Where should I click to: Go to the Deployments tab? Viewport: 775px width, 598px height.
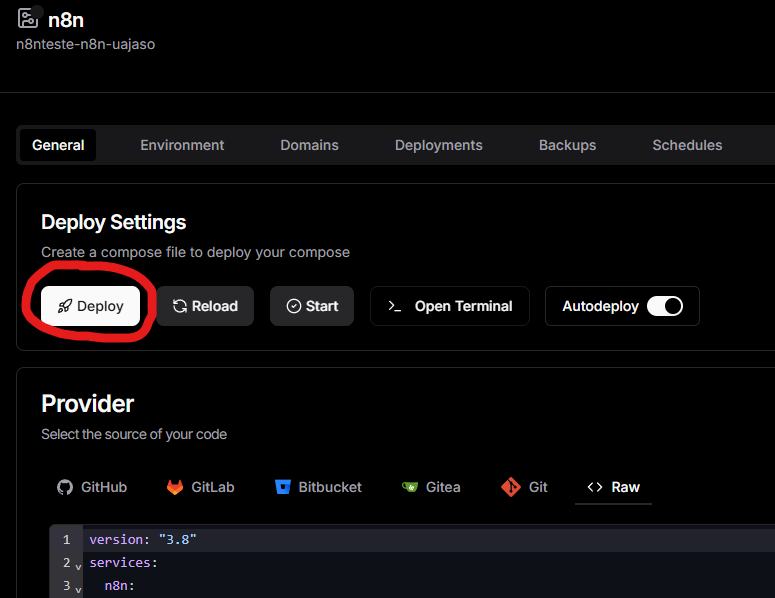pos(438,145)
